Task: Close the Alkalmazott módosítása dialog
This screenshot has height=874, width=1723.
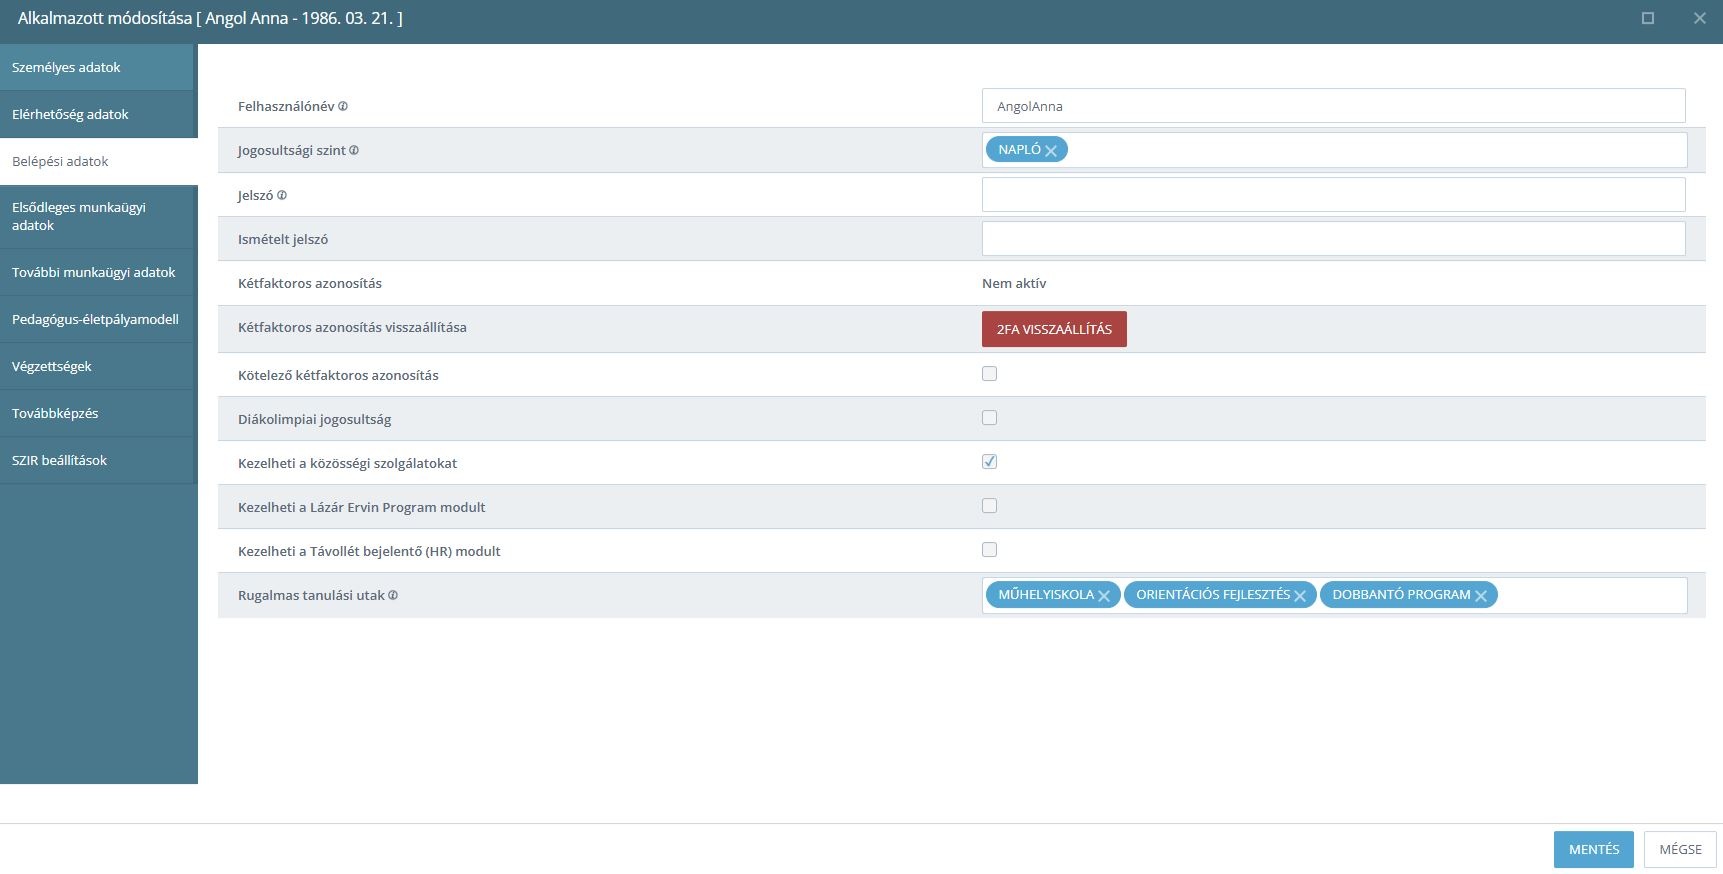Action: tap(1700, 18)
